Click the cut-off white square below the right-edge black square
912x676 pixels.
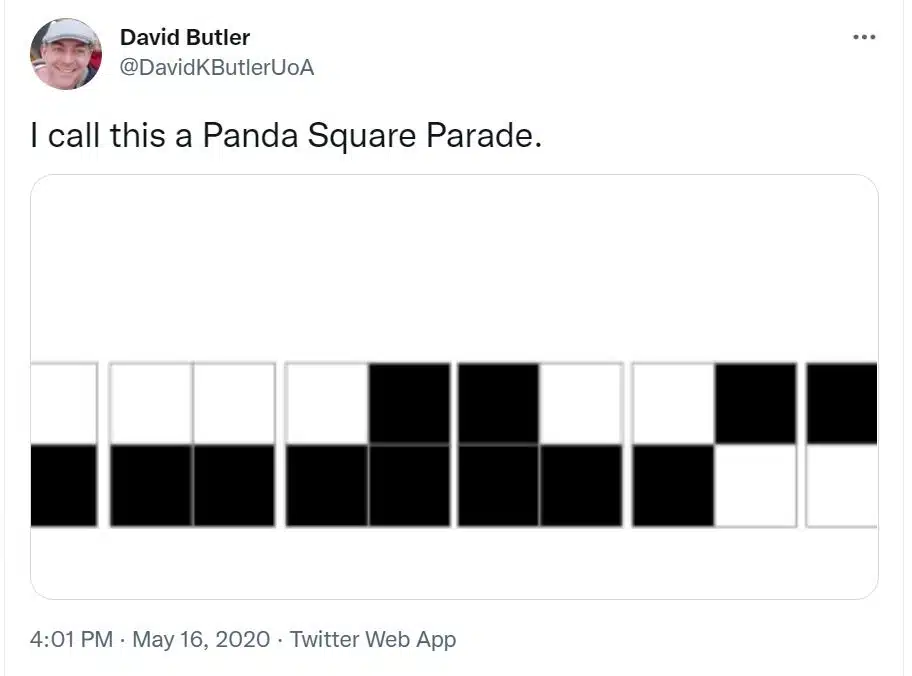[x=842, y=486]
